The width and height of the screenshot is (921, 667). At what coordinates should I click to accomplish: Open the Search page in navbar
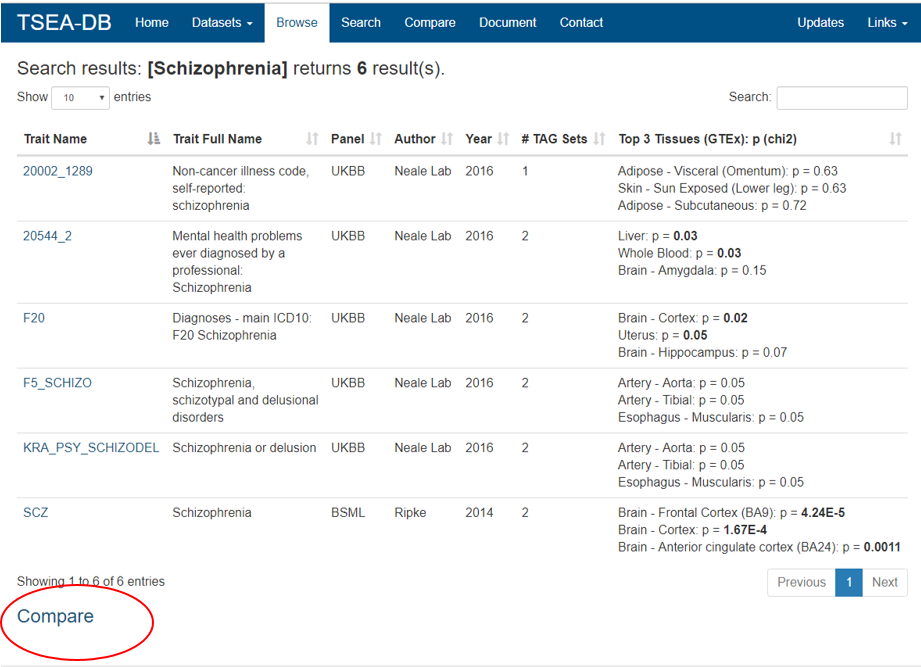(x=360, y=22)
